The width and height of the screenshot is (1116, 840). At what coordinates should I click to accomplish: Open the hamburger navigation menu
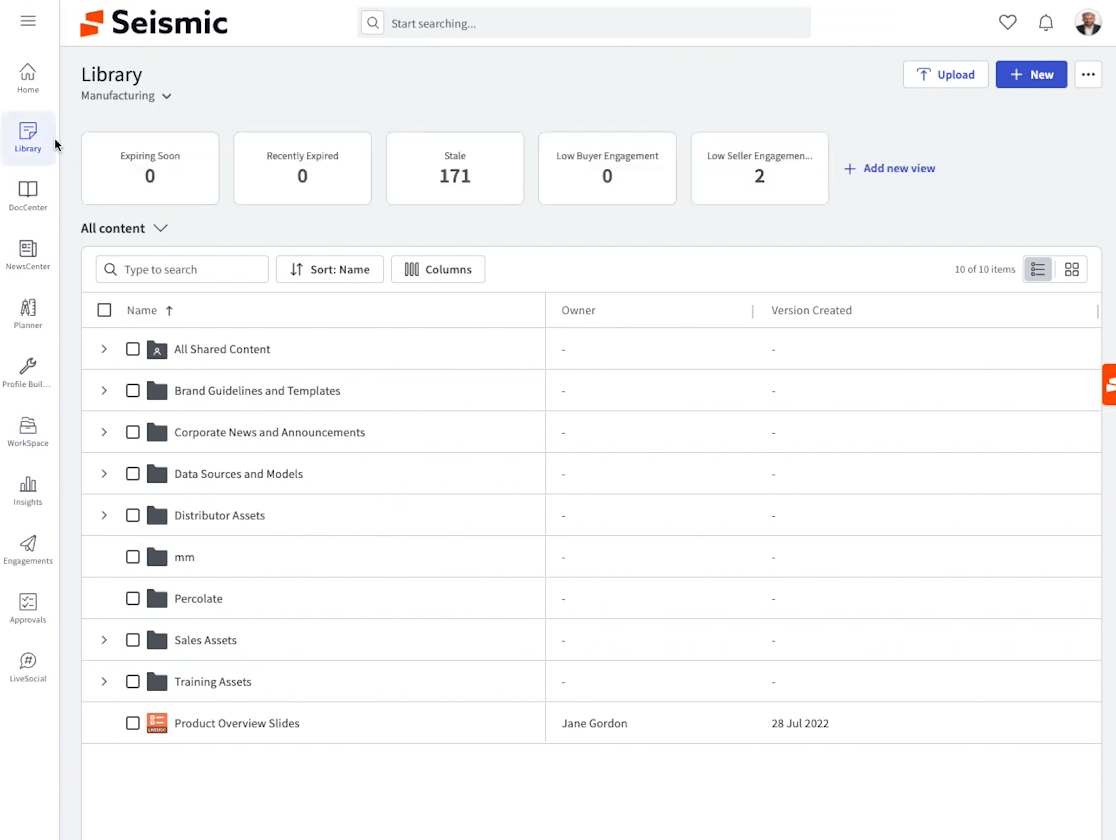28,21
